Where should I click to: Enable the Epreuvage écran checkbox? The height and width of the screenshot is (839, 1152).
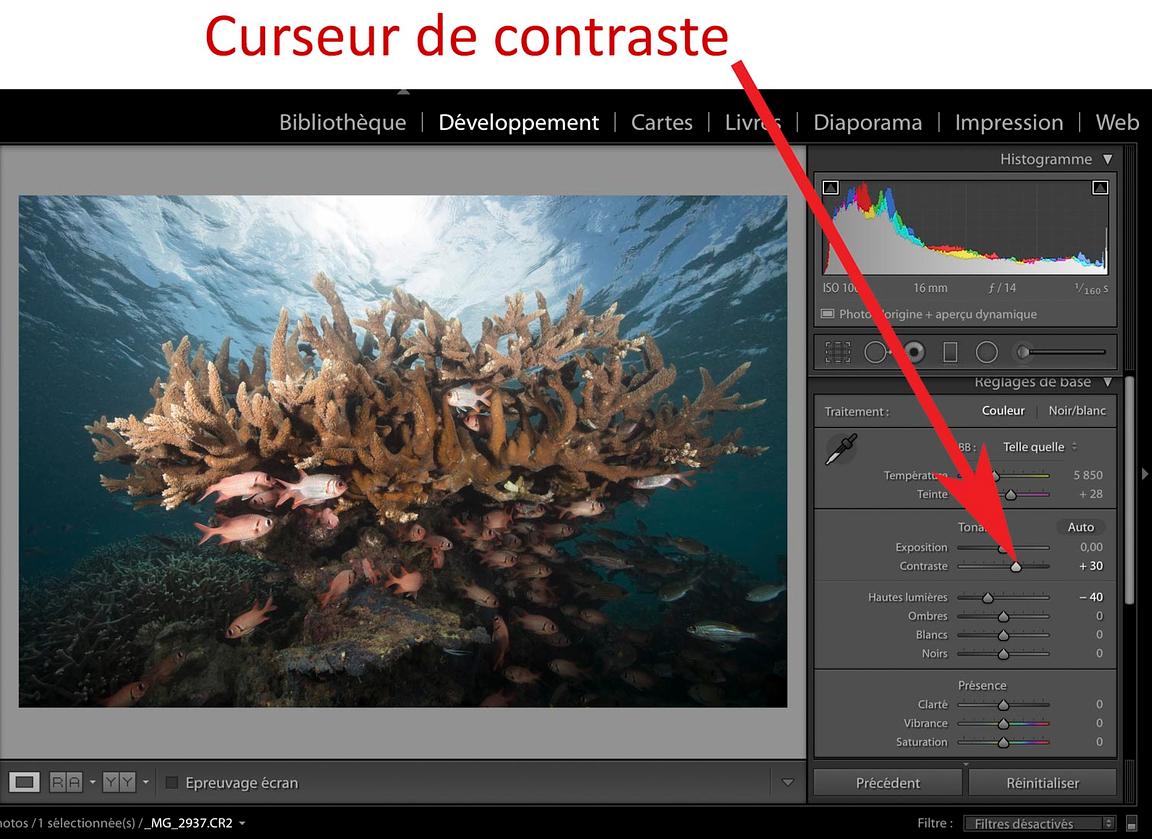(172, 783)
